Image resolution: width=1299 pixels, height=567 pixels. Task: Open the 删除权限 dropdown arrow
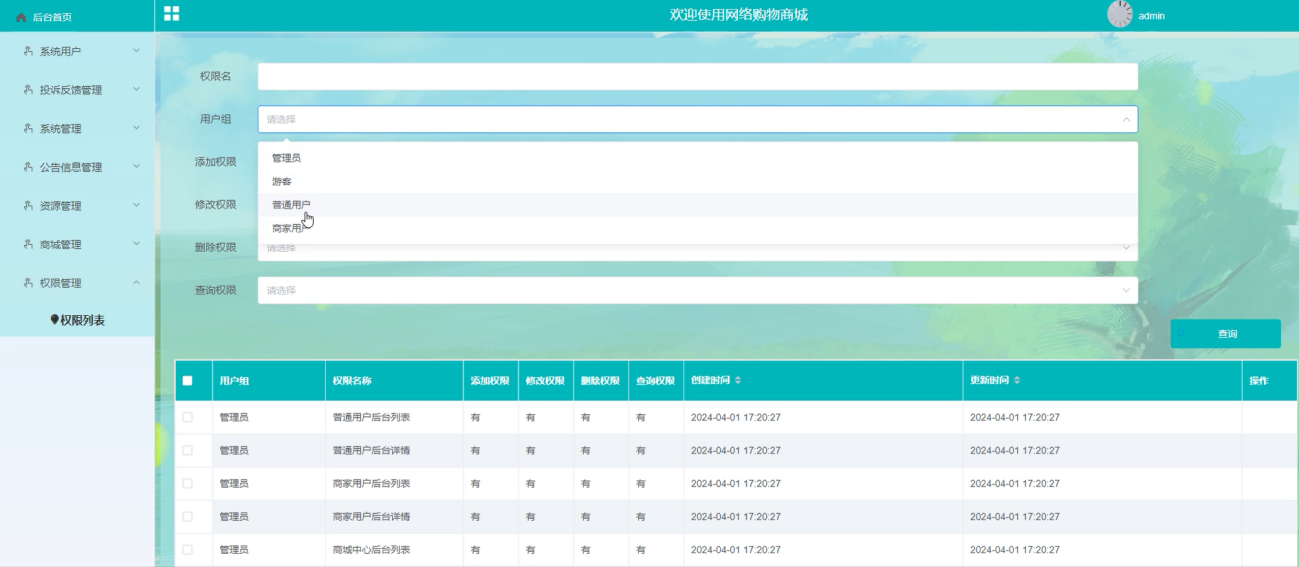1126,248
